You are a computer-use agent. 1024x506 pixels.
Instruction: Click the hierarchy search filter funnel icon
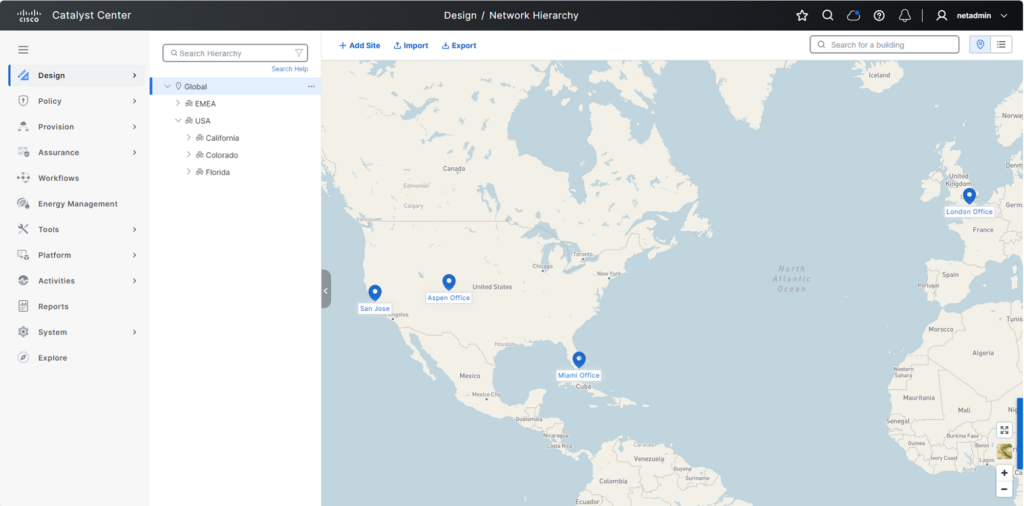299,53
